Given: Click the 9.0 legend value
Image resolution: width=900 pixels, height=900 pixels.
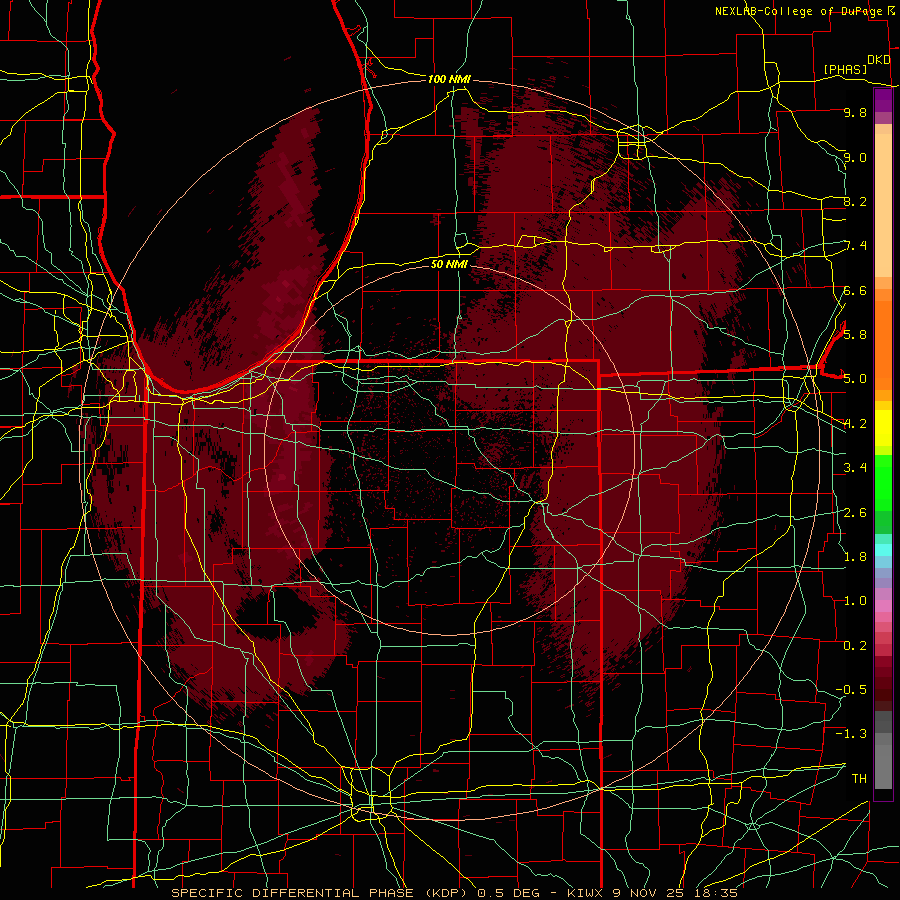Looking at the screenshot, I should point(855,157).
